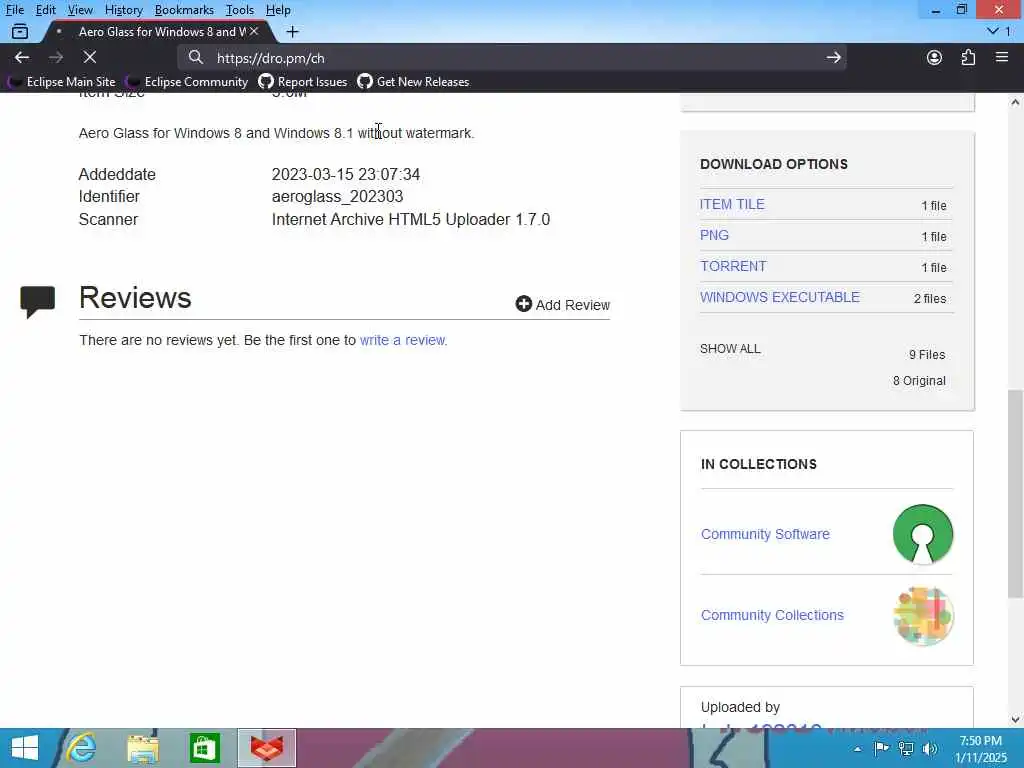Image resolution: width=1024 pixels, height=768 pixels.
Task: Click the taskbar clock showing 7:50 PM
Action: coord(980,749)
